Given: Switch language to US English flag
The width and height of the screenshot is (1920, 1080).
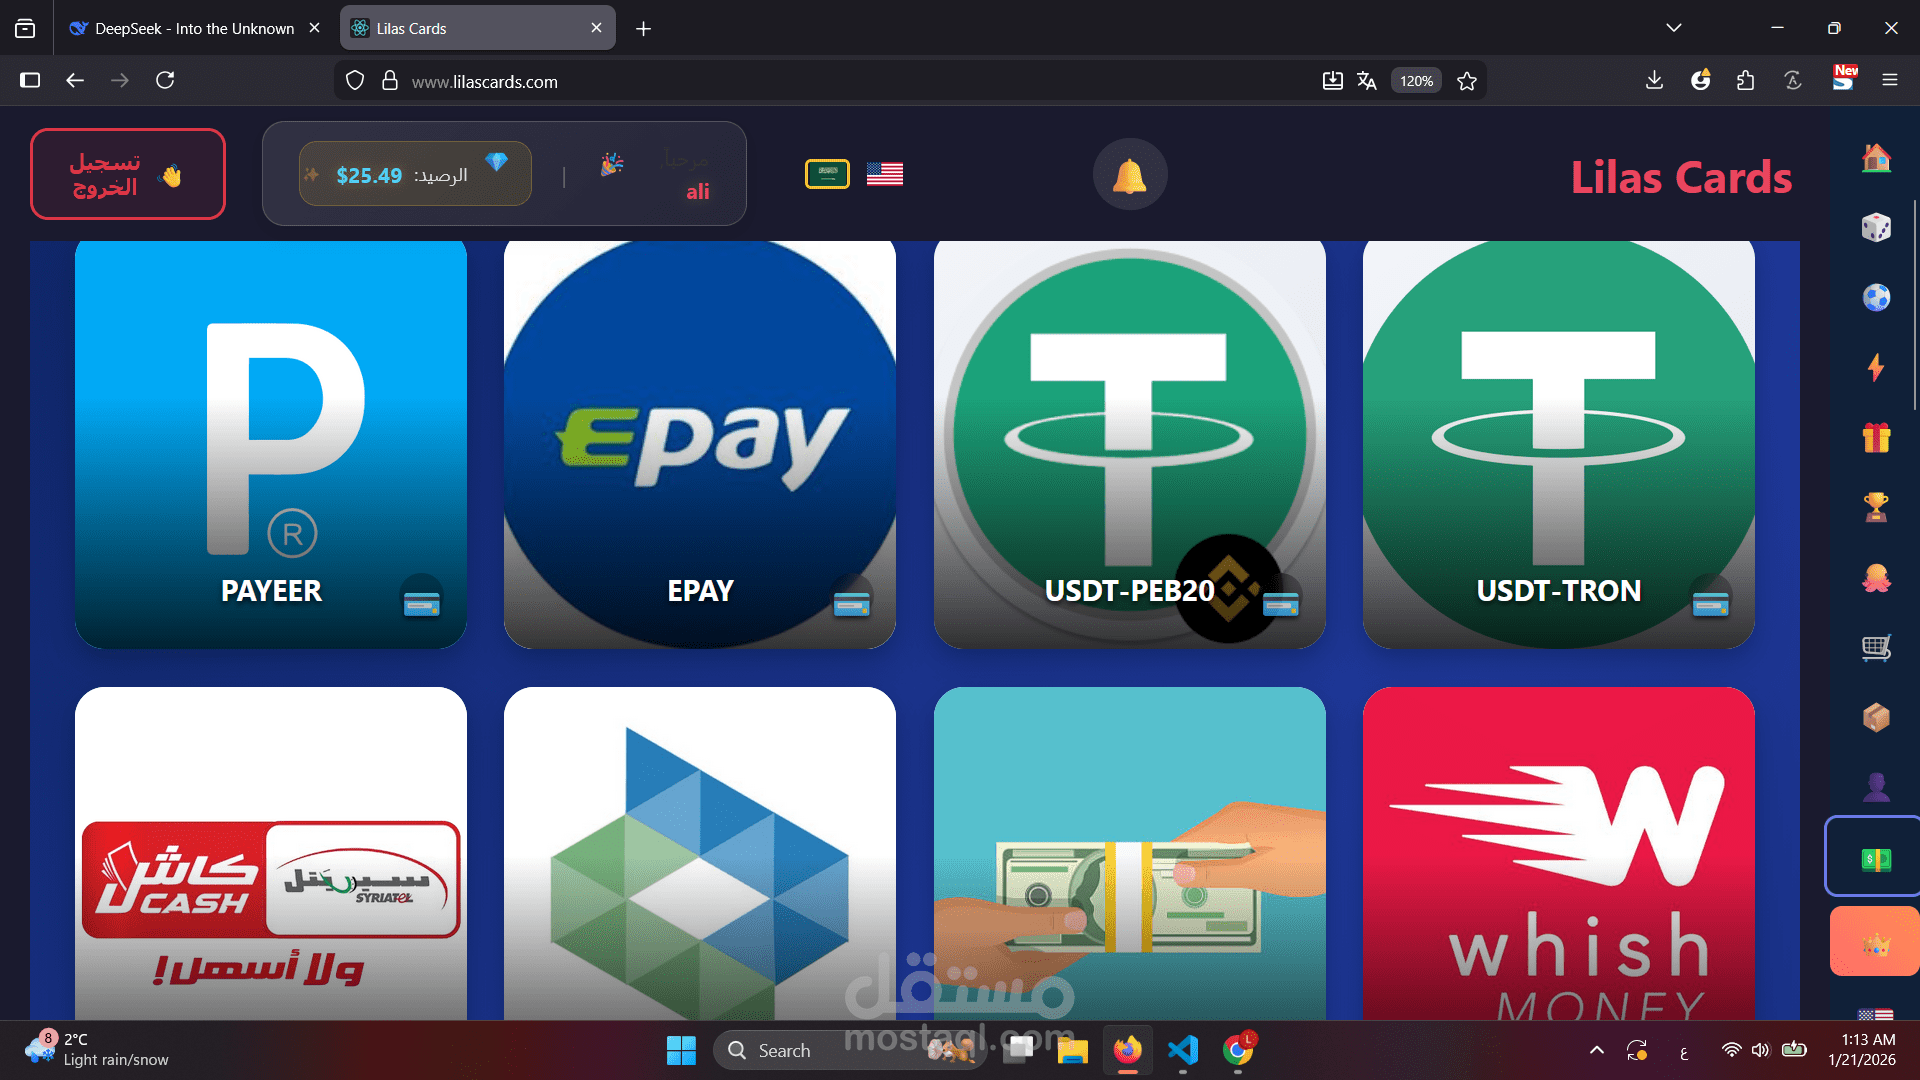Looking at the screenshot, I should click(x=884, y=174).
